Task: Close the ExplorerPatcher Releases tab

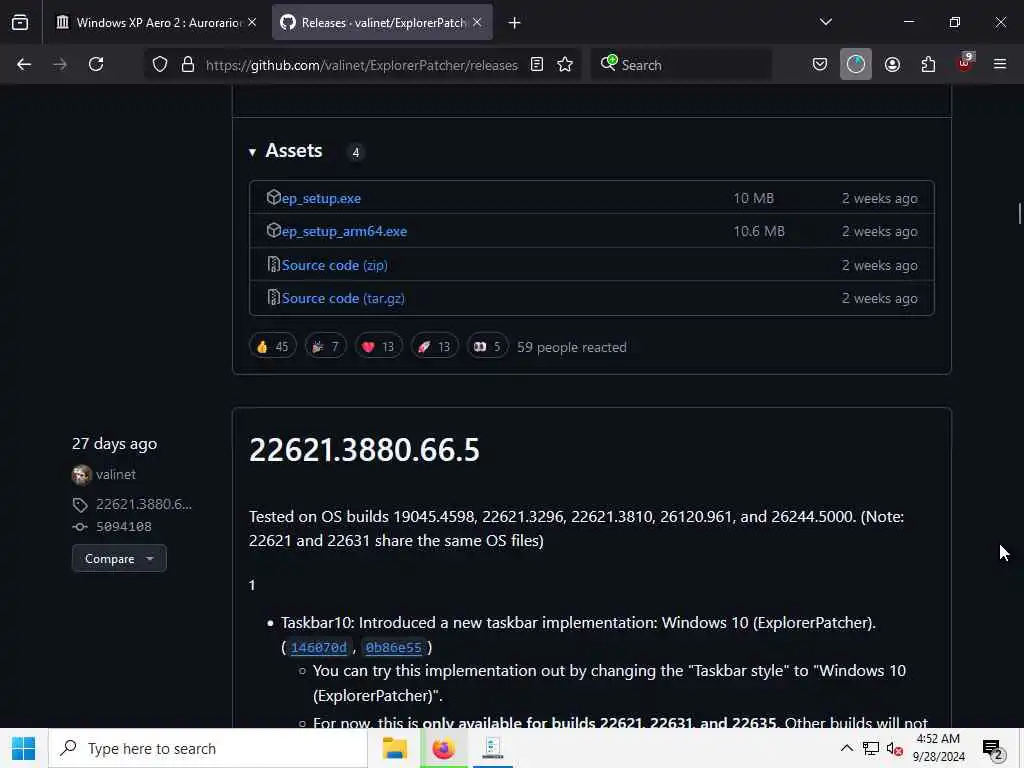Action: point(477,22)
